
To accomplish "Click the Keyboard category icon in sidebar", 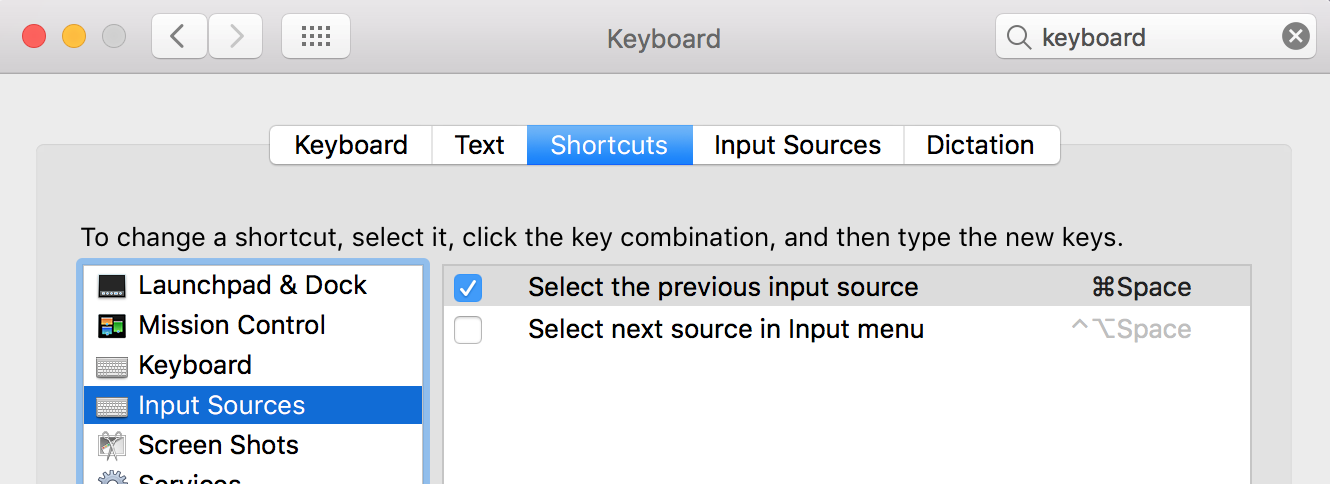I will point(111,366).
